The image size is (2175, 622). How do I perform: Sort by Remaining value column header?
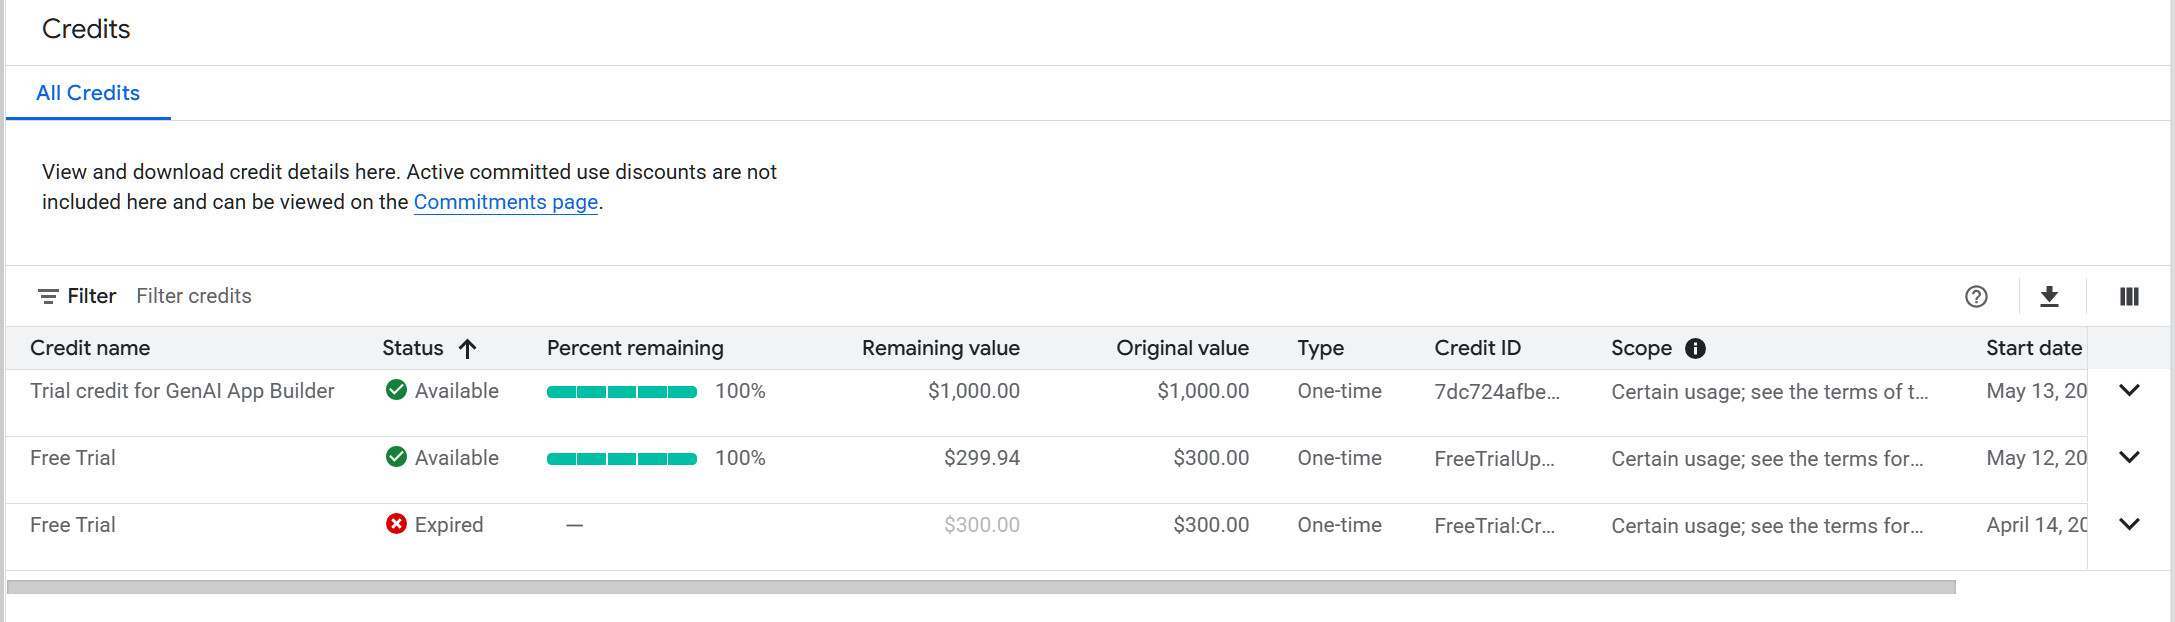coord(940,348)
